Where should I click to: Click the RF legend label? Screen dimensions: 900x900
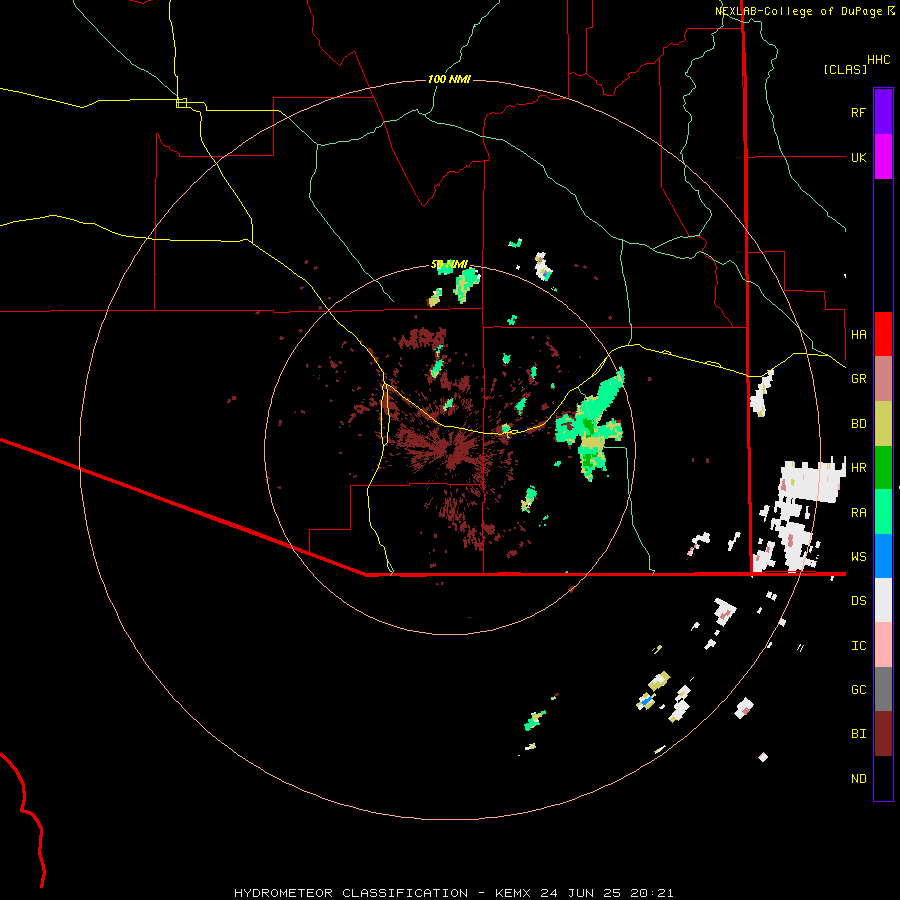pyautogui.click(x=858, y=112)
